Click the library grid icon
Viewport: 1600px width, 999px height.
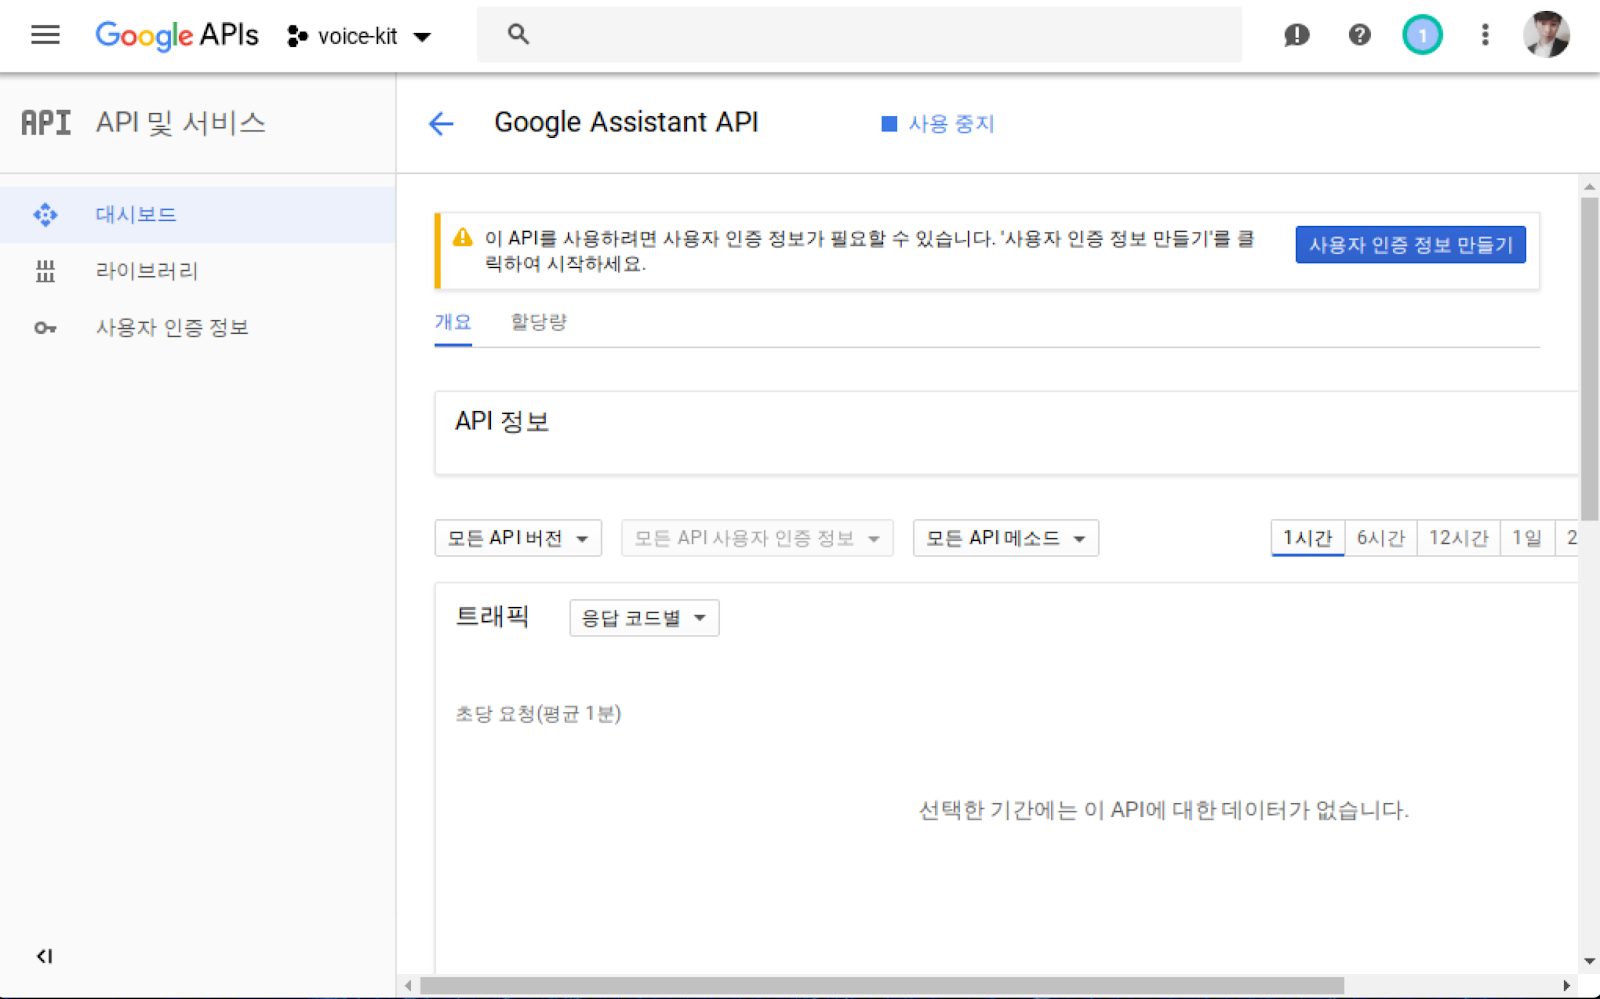point(45,271)
